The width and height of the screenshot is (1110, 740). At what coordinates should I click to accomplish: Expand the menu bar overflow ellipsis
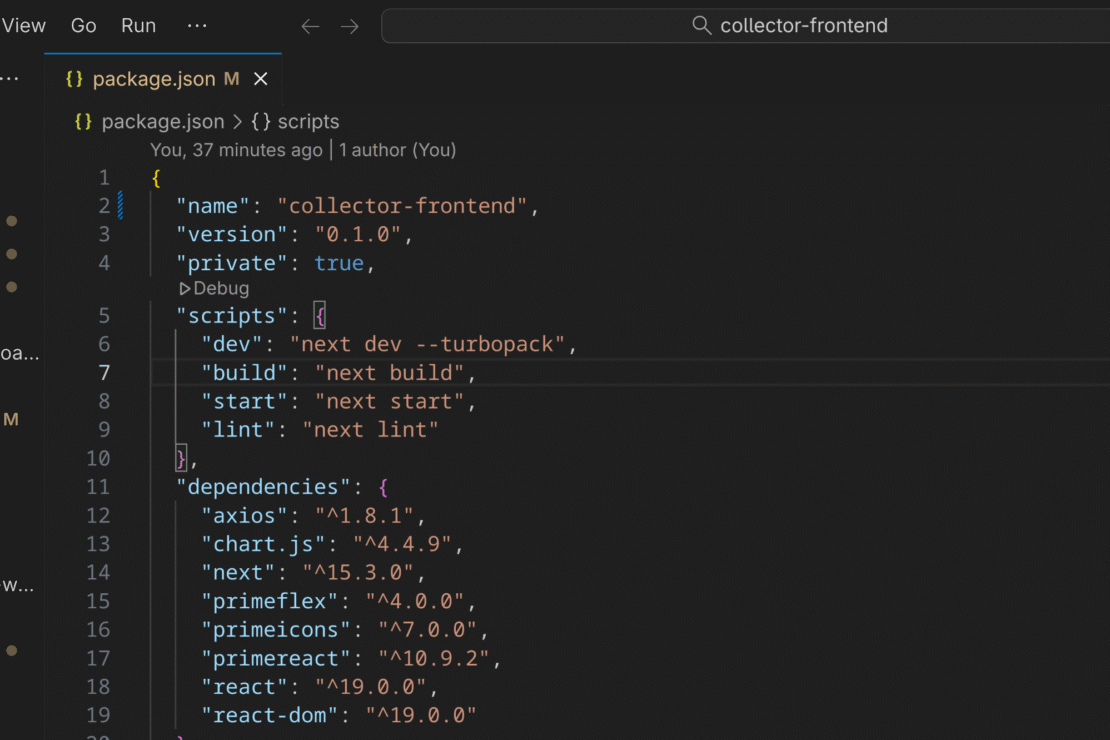tap(197, 26)
